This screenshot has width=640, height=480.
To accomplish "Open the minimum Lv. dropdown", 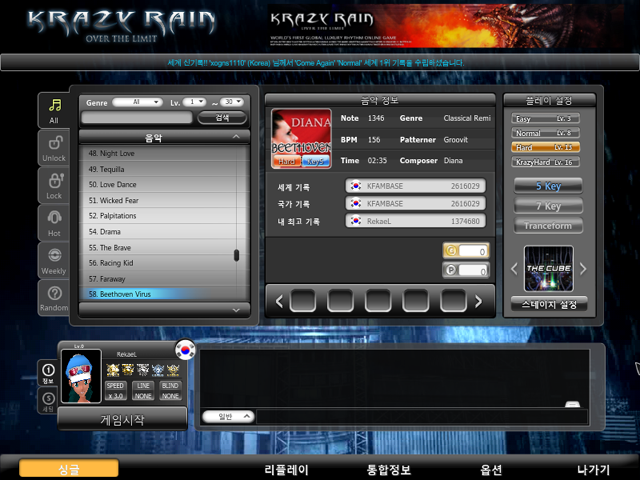I will click(194, 102).
